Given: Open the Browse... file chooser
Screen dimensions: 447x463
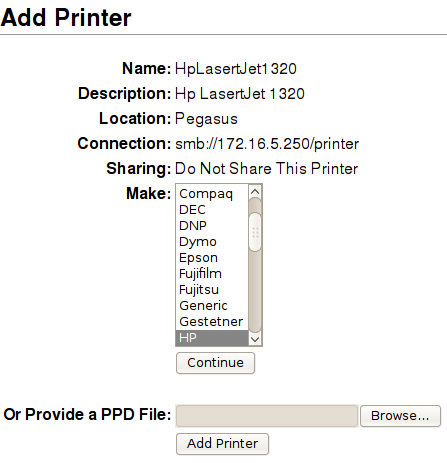Looking at the screenshot, I should 400,416.
